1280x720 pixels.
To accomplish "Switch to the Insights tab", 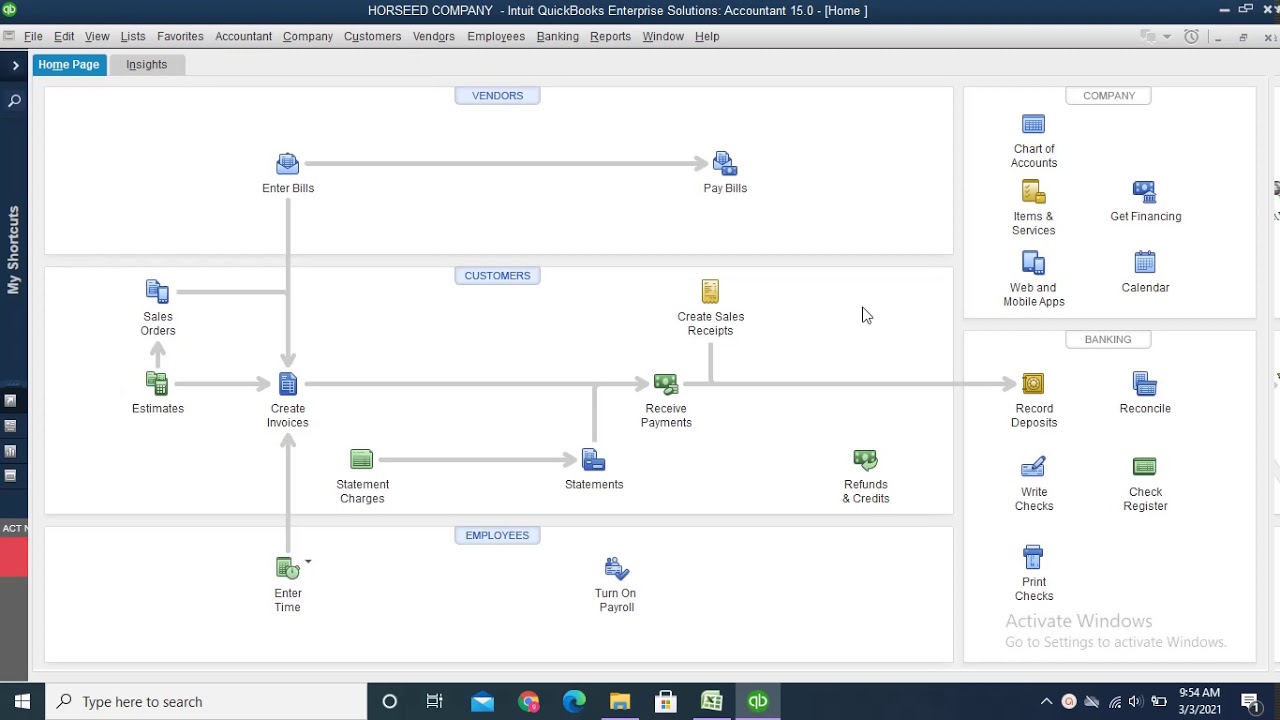I will coord(147,64).
